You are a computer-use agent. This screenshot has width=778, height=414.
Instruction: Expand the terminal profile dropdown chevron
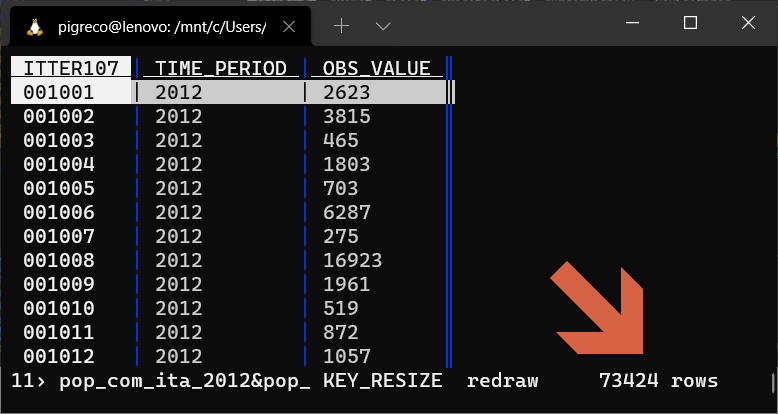(x=384, y=25)
